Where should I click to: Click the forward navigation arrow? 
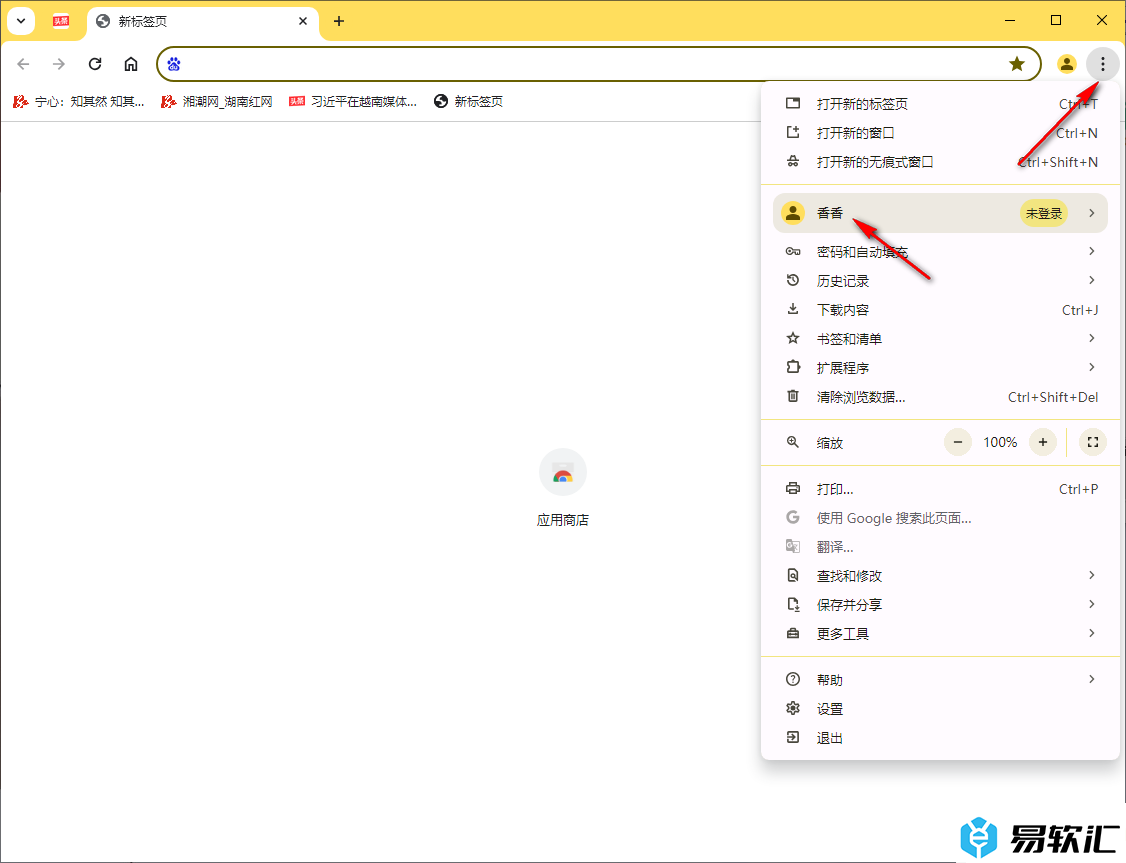59,64
